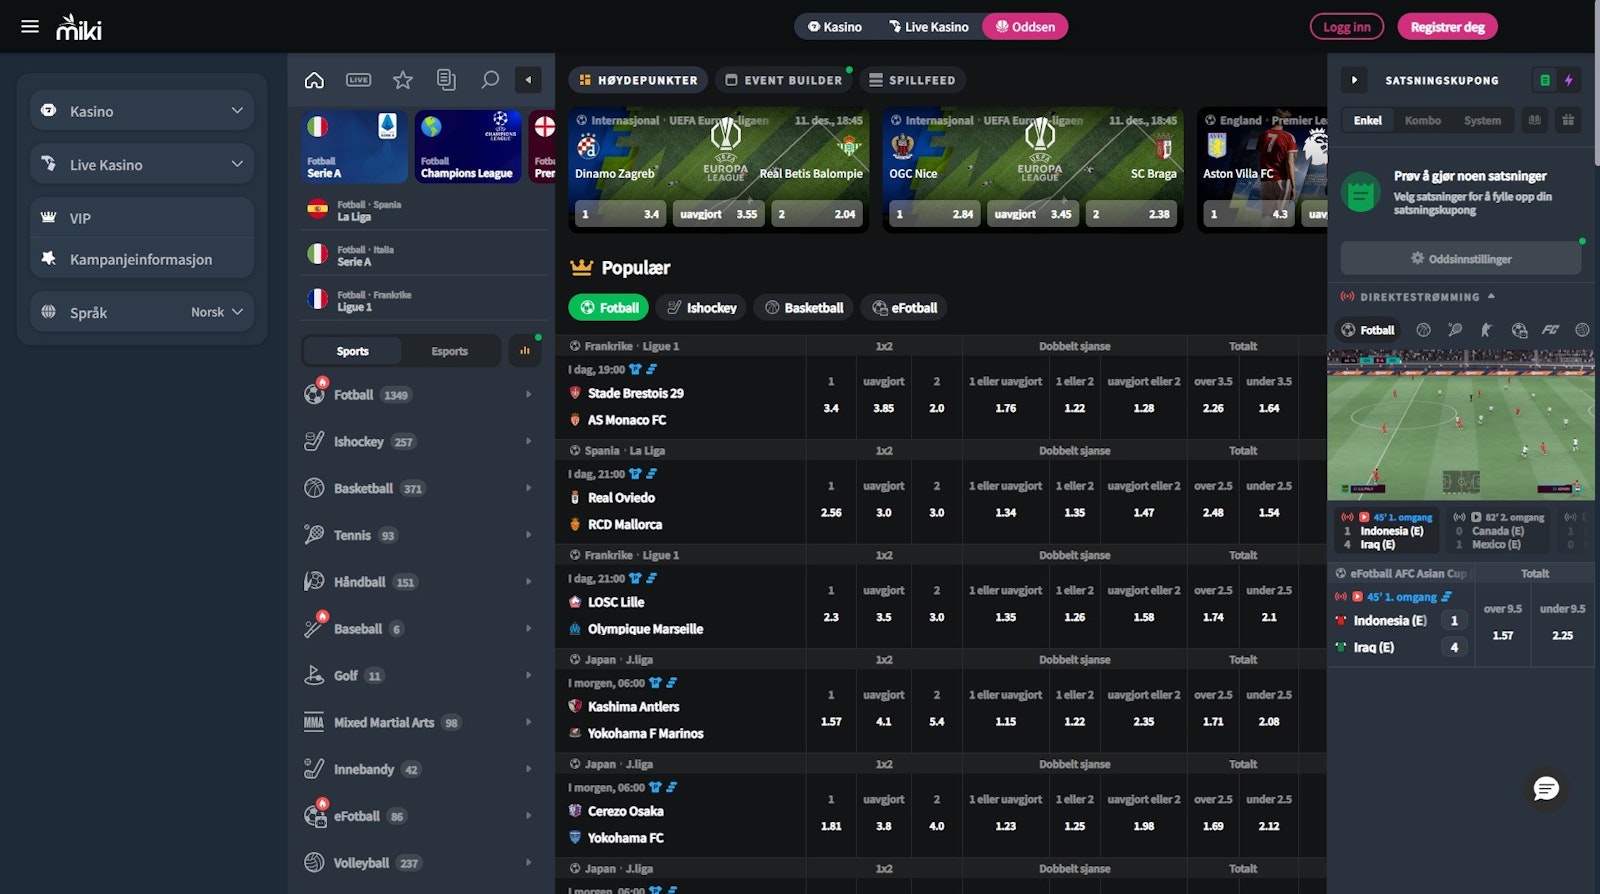Screen dimensions: 1600x894
Task: Open the search magnifier icon
Action: click(x=490, y=80)
